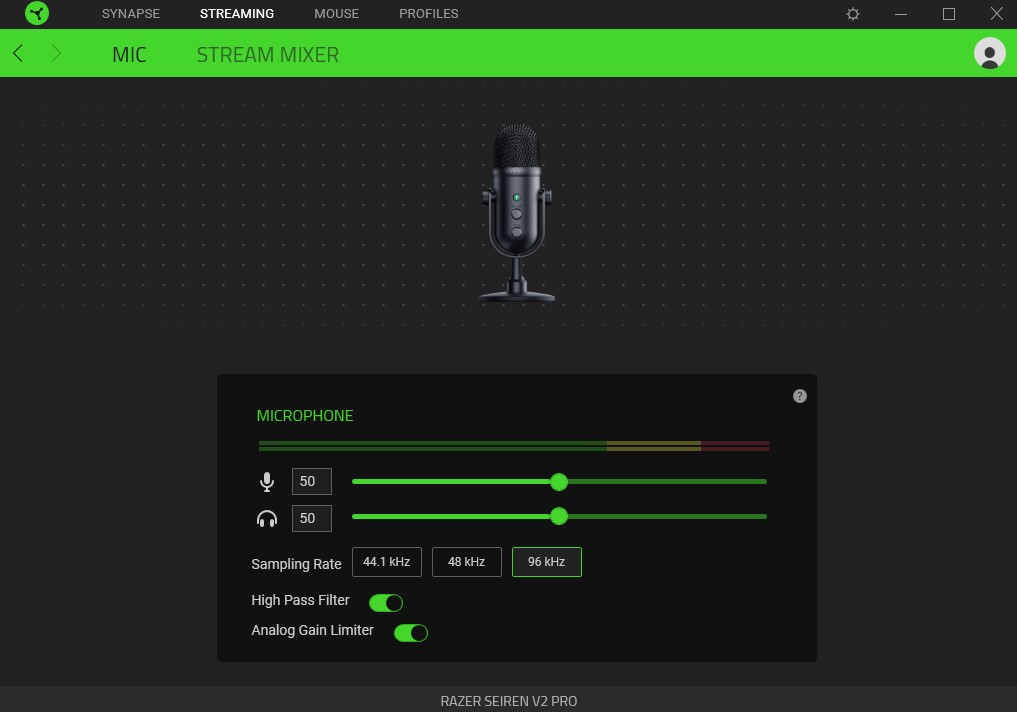Open the Profiles tab
The width and height of the screenshot is (1017, 712).
[428, 14]
